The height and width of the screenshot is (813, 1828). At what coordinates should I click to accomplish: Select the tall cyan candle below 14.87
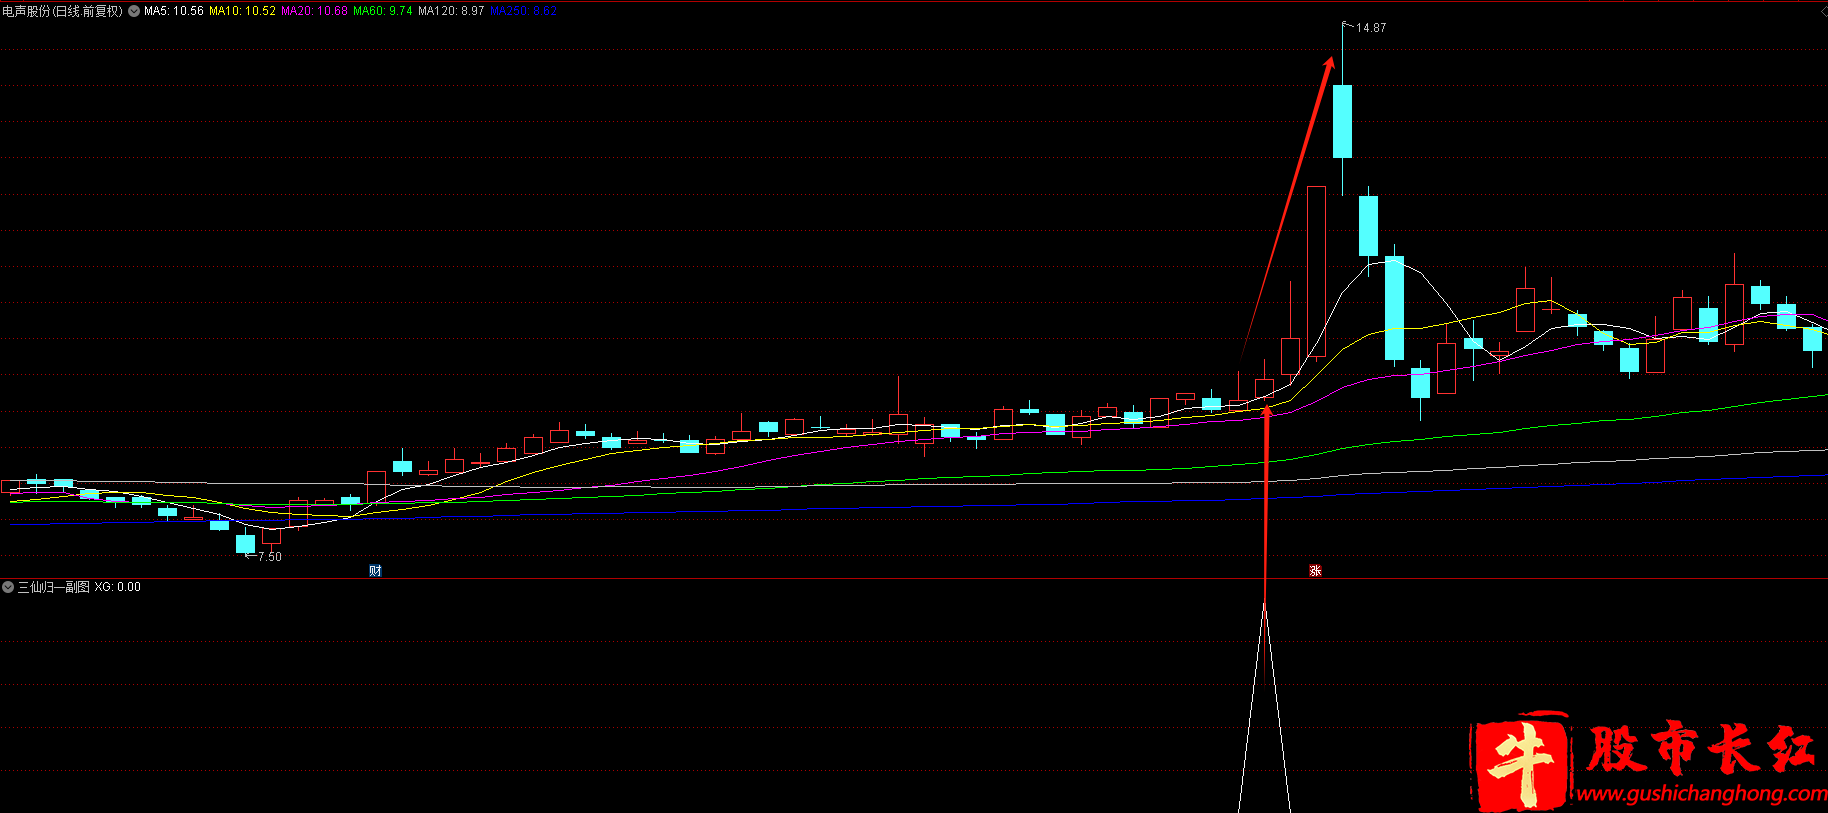pyautogui.click(x=1343, y=121)
